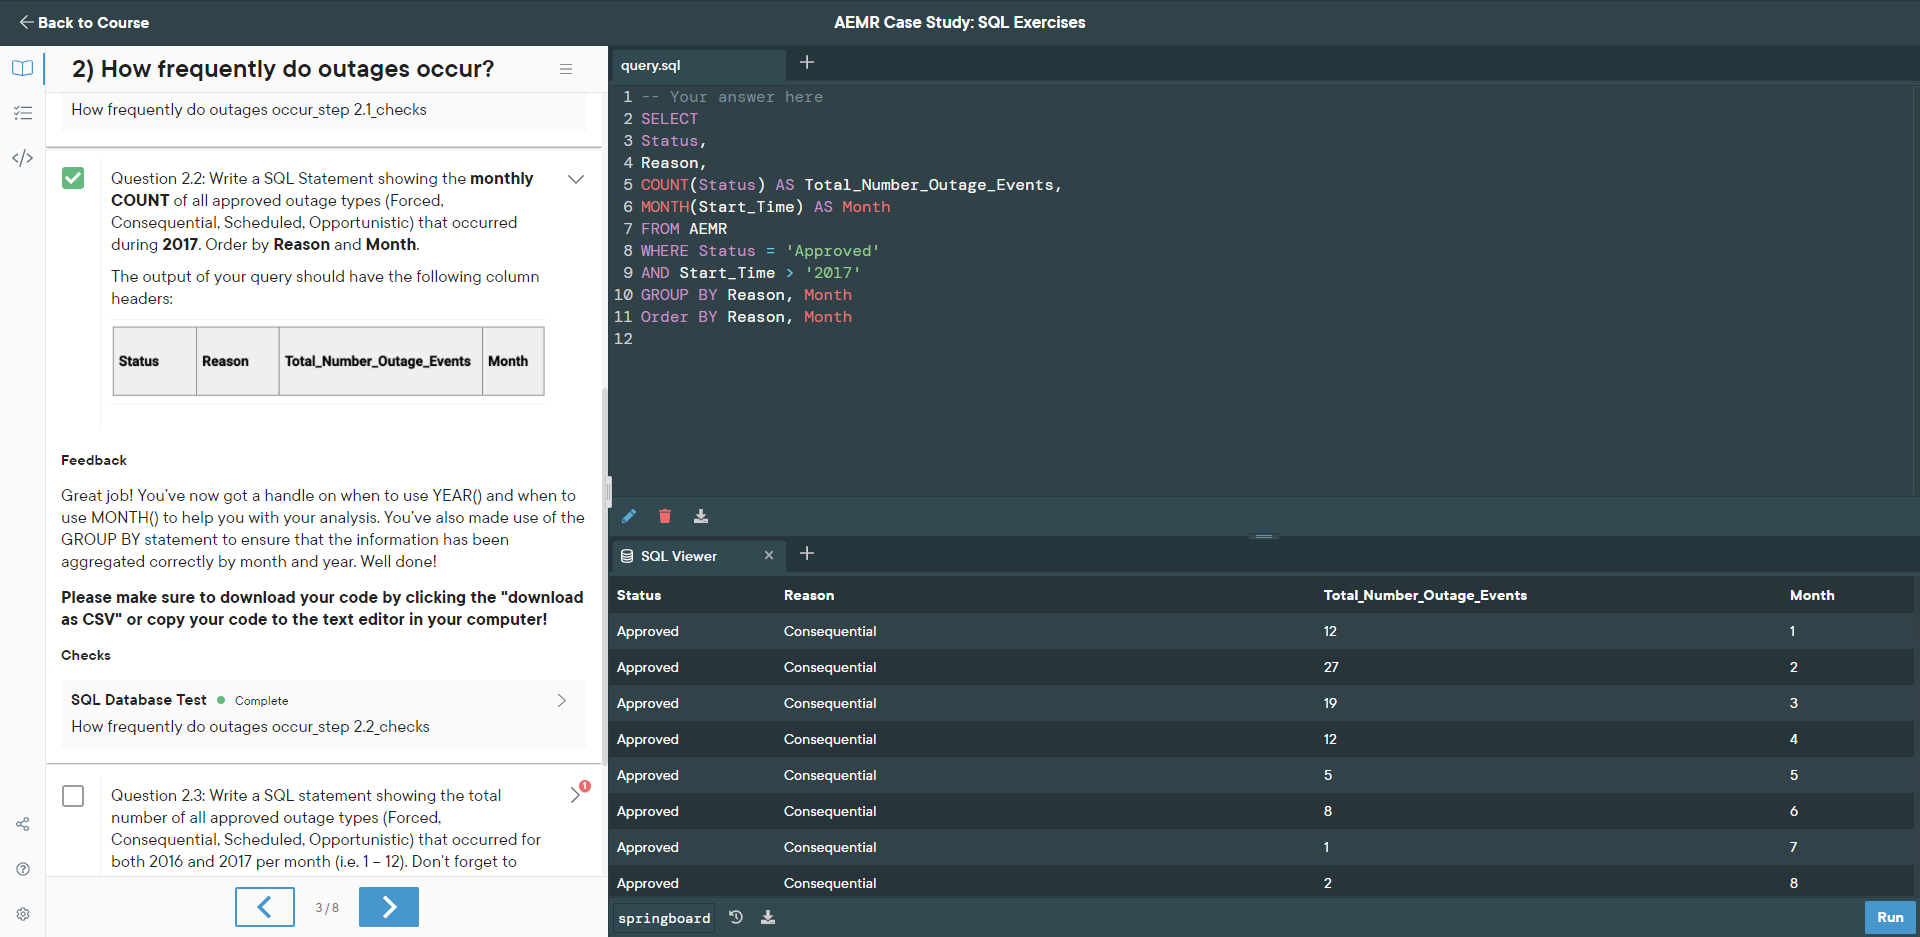Screen dimensions: 1920x937
Task: Open the code brackets sidebar icon
Action: (x=22, y=158)
